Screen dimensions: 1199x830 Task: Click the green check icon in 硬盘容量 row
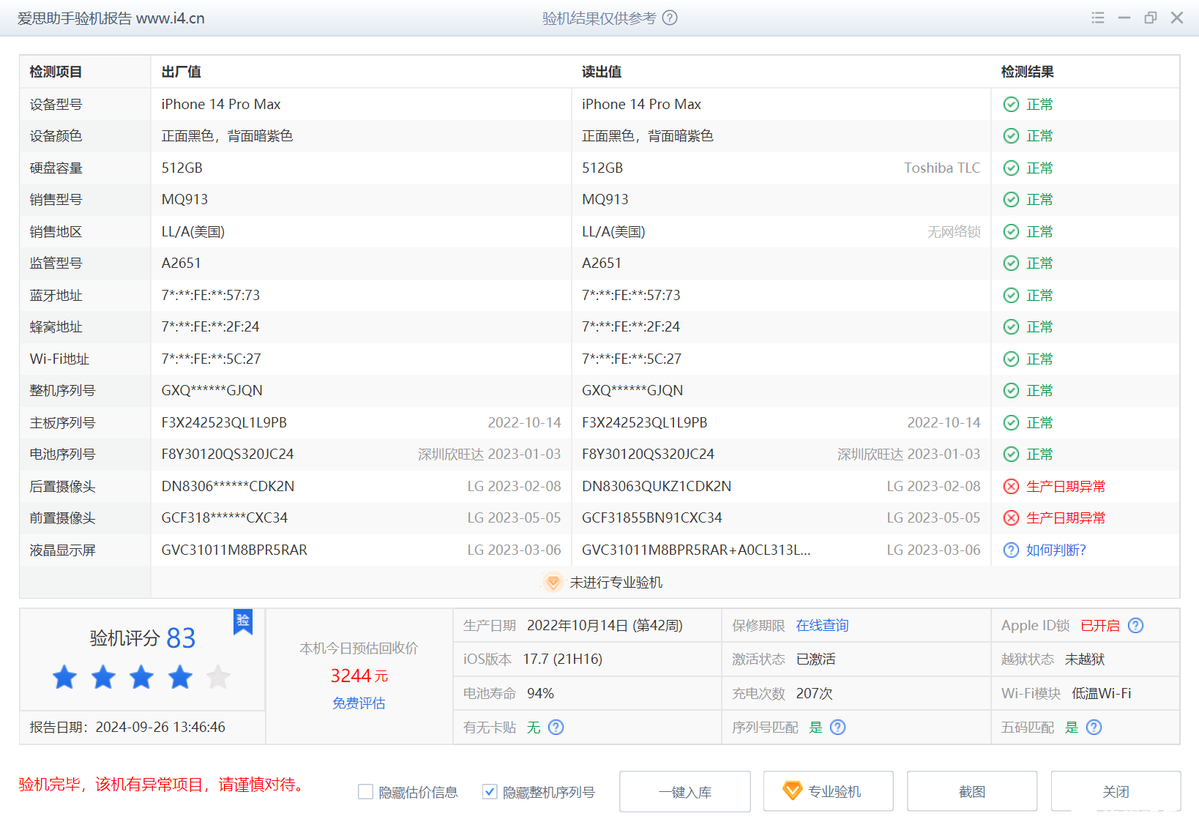click(x=1011, y=168)
